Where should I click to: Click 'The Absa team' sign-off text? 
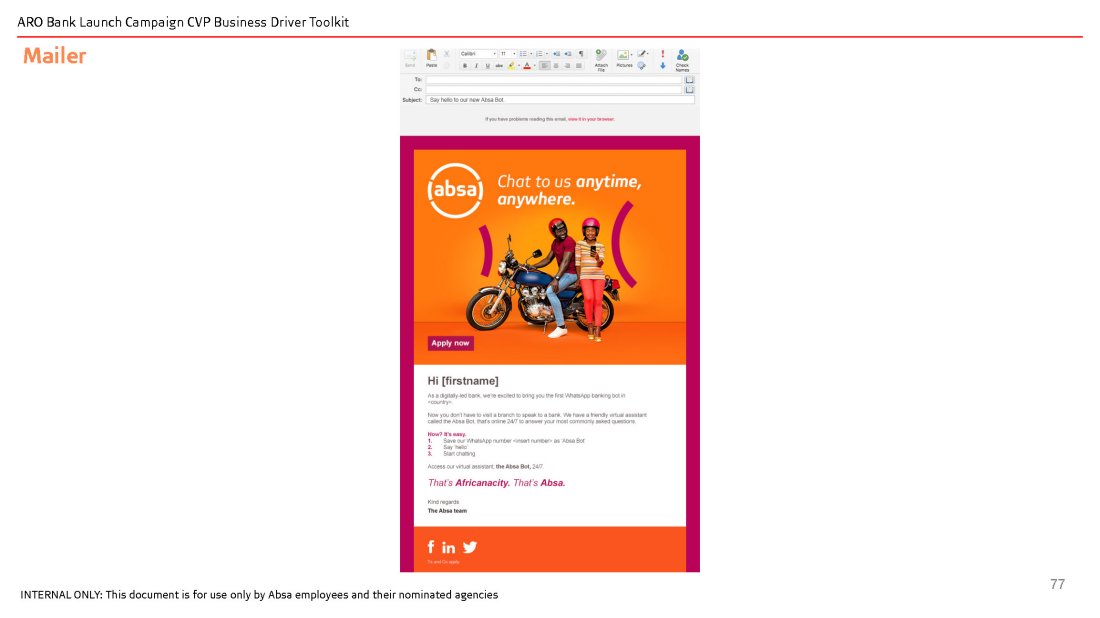point(447,511)
